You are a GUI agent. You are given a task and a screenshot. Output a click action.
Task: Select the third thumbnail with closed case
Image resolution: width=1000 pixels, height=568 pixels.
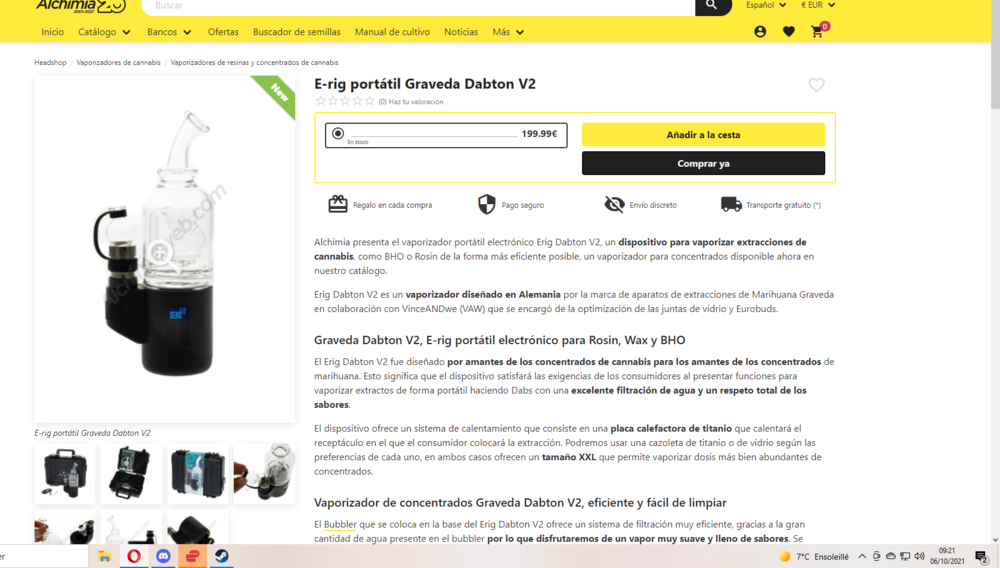[x=198, y=474]
